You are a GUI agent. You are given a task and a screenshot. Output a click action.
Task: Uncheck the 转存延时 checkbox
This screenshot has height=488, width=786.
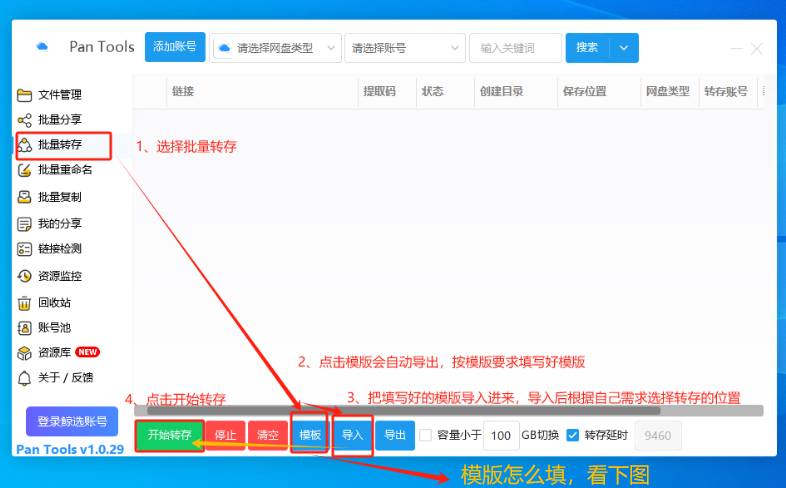[572, 435]
